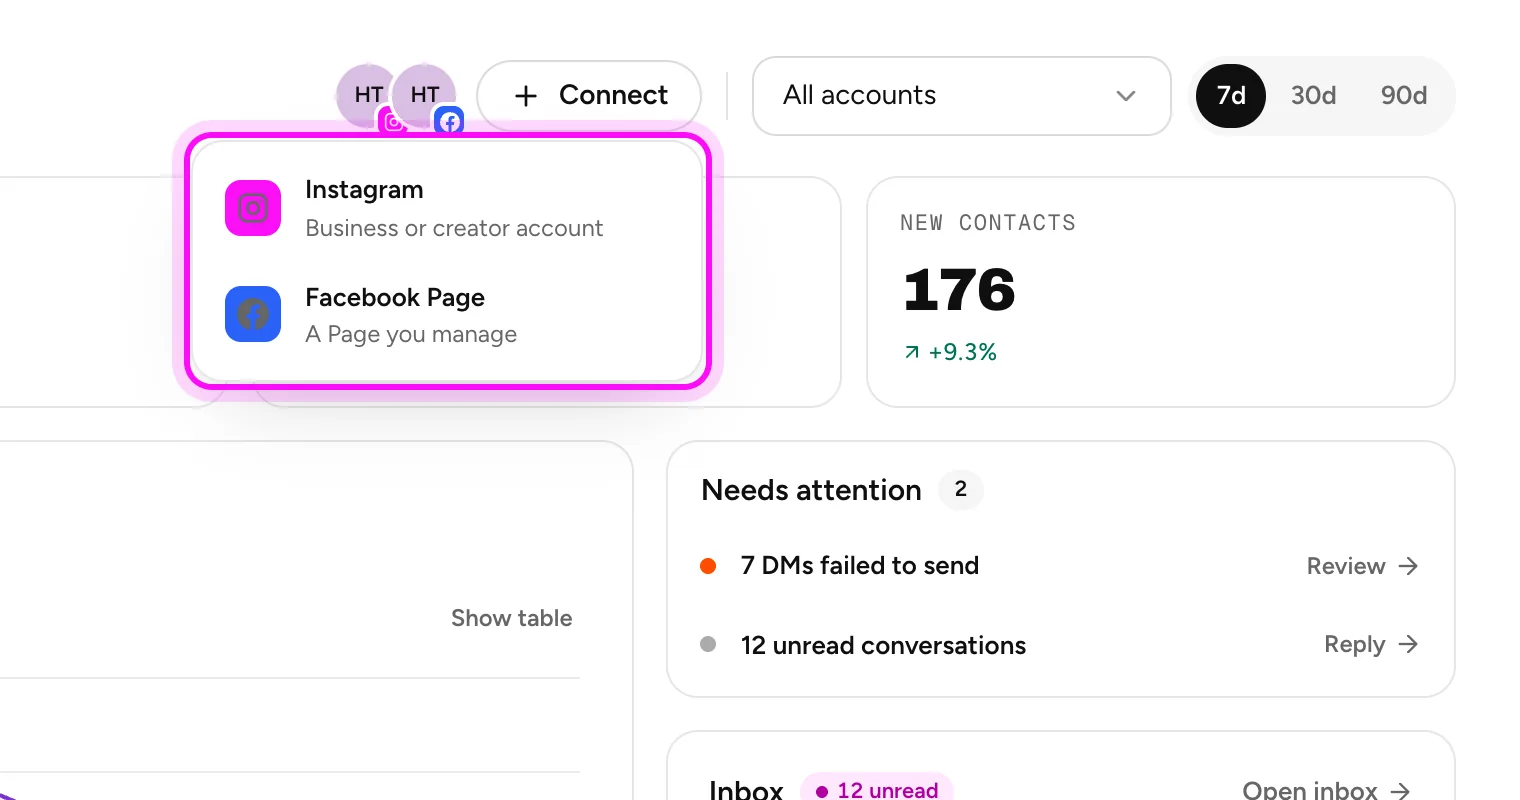This screenshot has height=800, width=1520.
Task: Choose Instagram Business or creator account
Action: tap(447, 208)
